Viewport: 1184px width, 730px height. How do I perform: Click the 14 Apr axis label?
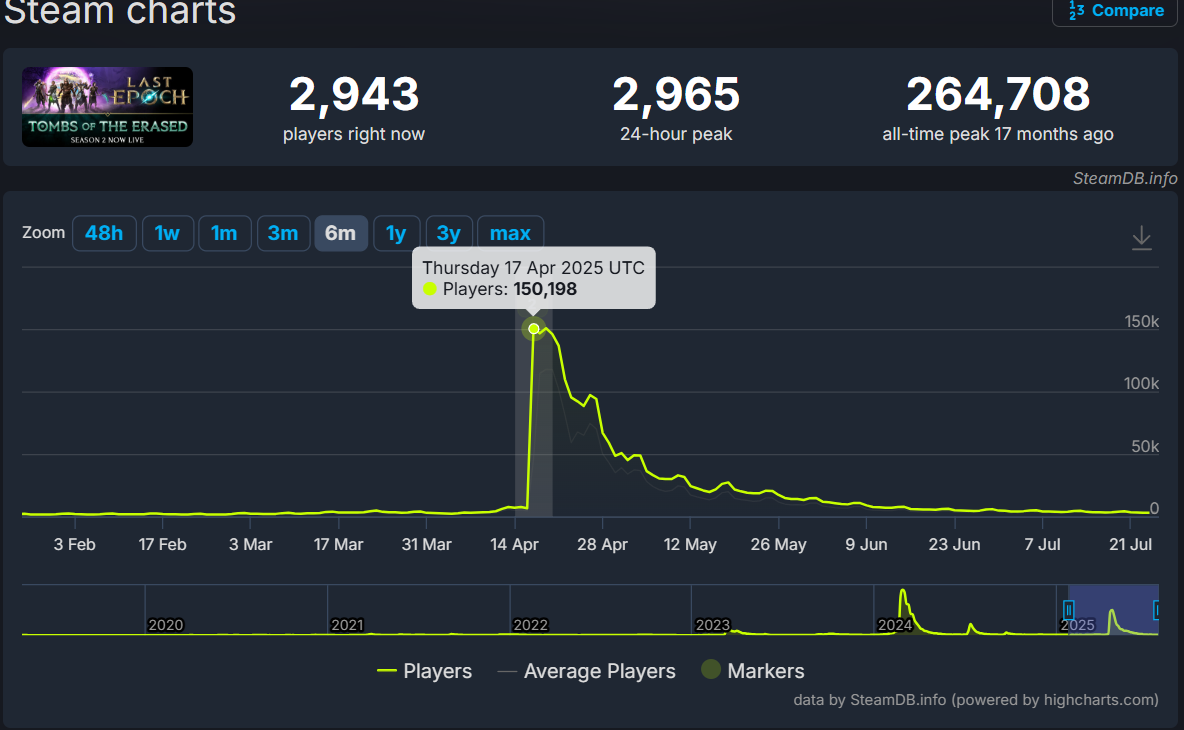(514, 544)
